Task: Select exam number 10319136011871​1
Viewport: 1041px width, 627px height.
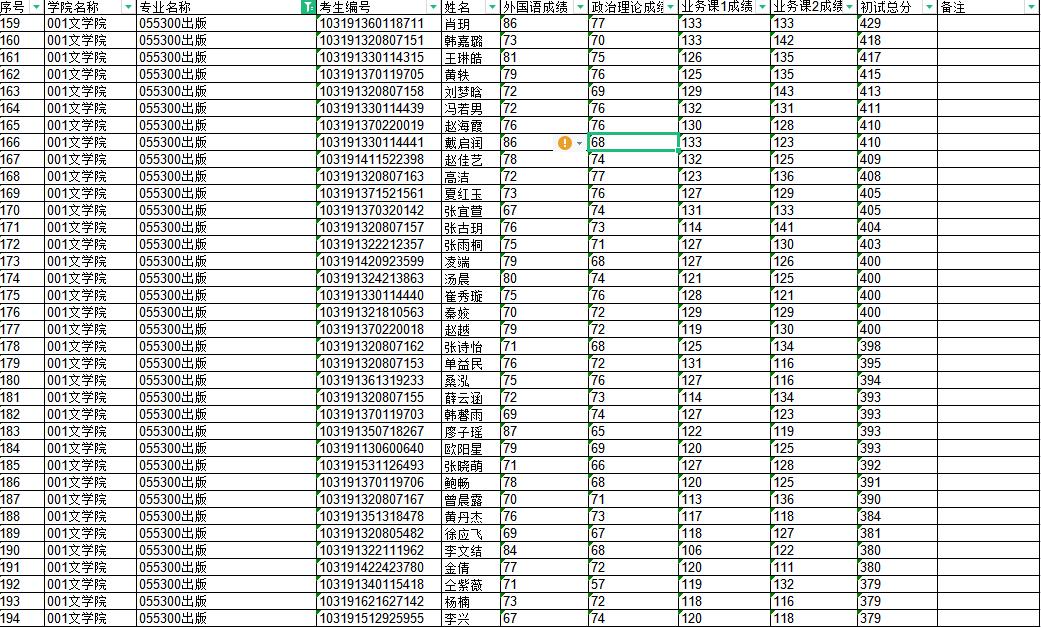Action: tap(379, 24)
